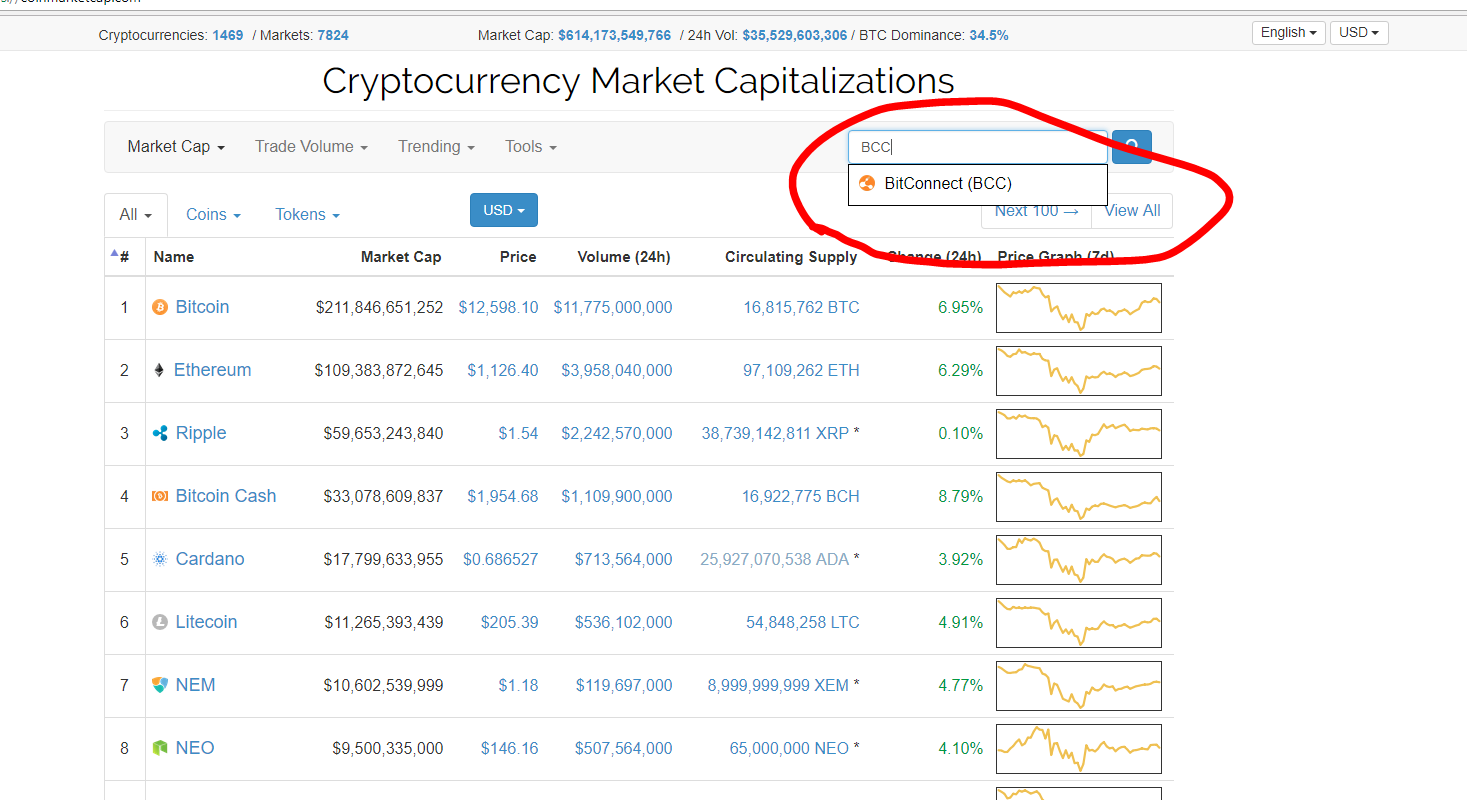1467x800 pixels.
Task: Sort by Circulating Supply column
Action: (x=791, y=257)
